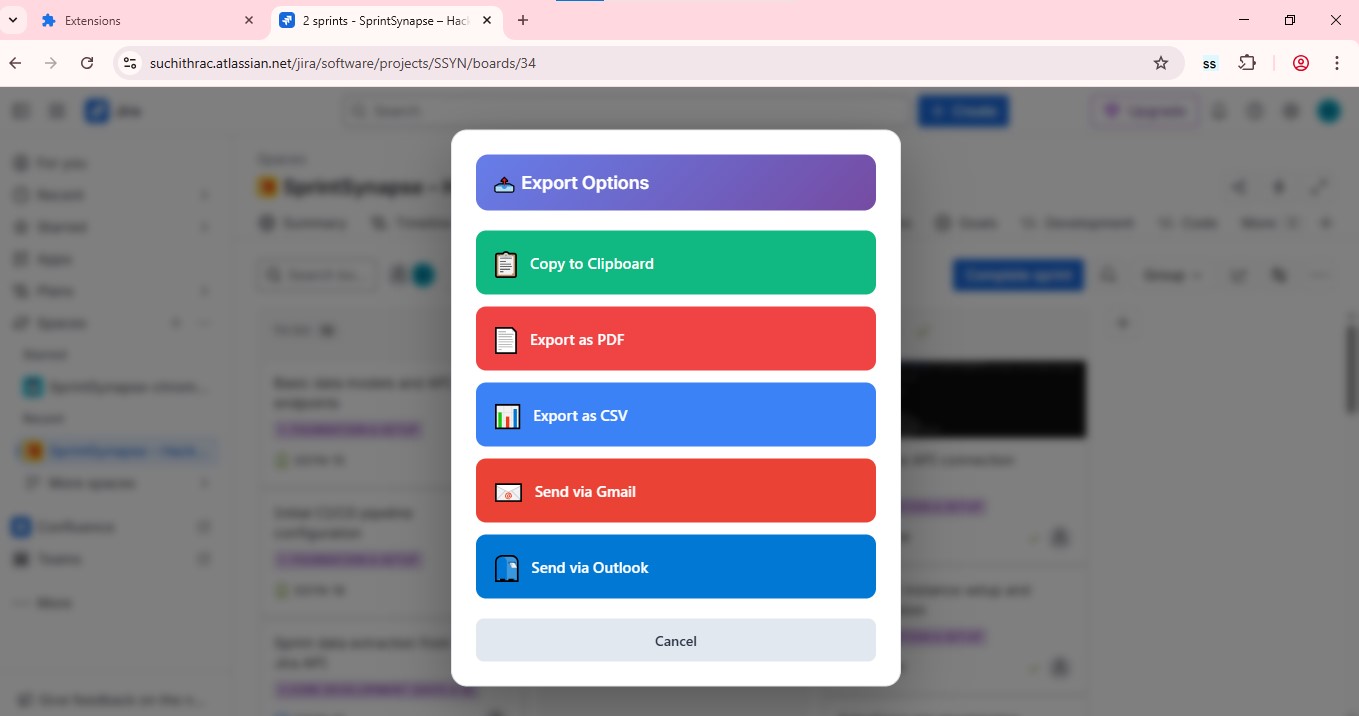Go back to the previous page
Viewport: 1359px width, 716px height.
click(x=15, y=63)
